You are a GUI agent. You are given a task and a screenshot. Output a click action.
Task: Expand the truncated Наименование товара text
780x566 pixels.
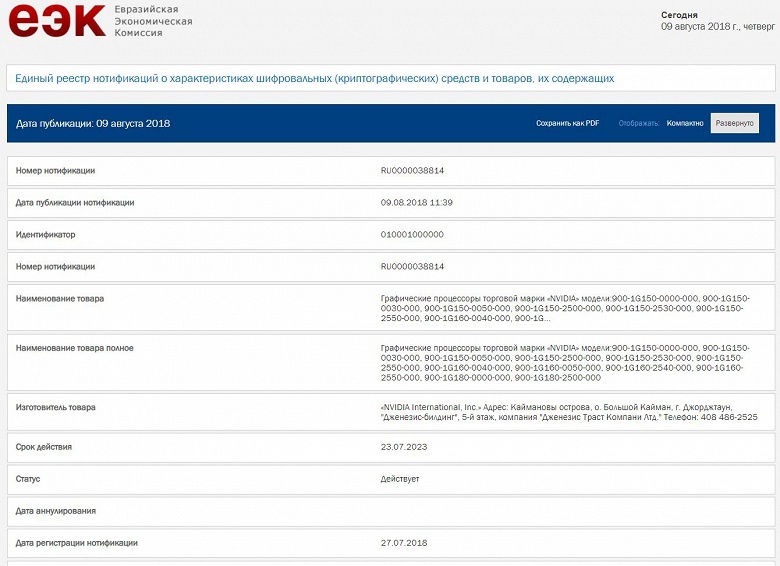565,308
